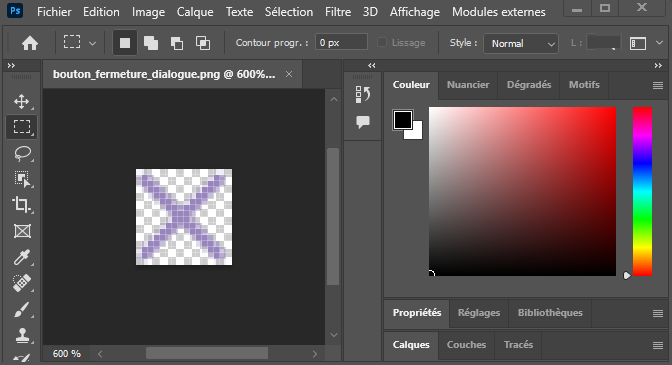Select the Eyedropper tool
Image resolution: width=672 pixels, height=365 pixels.
[x=21, y=257]
